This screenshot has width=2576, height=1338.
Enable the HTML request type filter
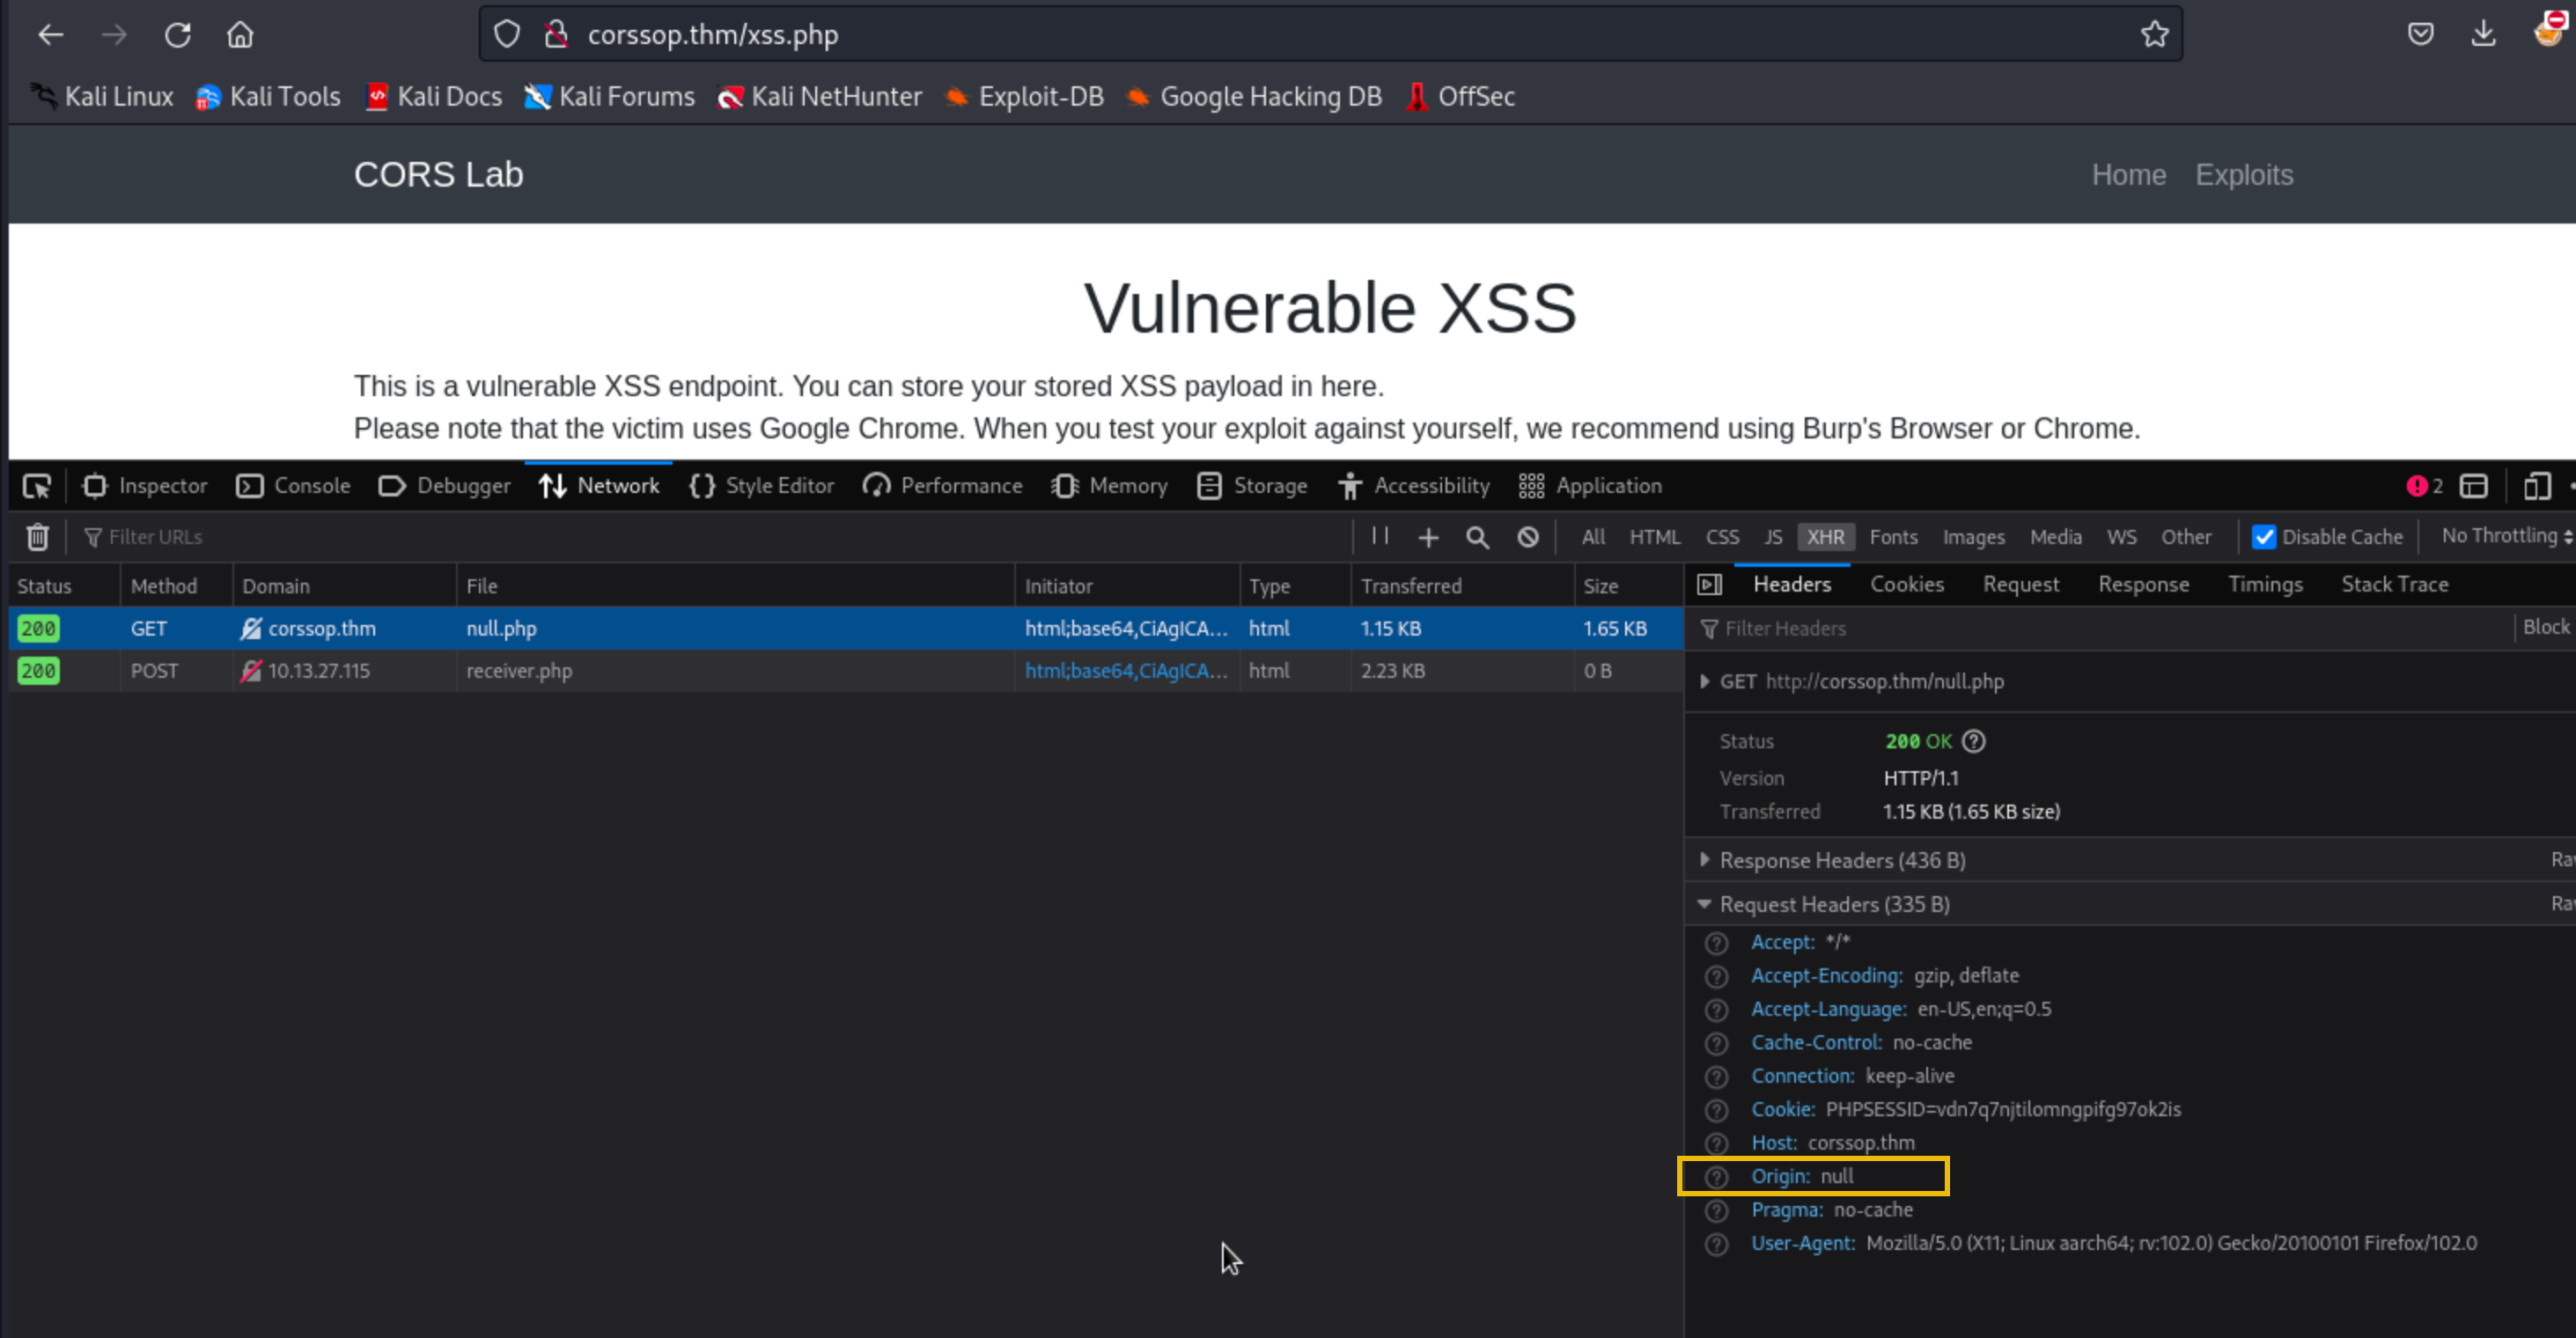(x=1654, y=537)
